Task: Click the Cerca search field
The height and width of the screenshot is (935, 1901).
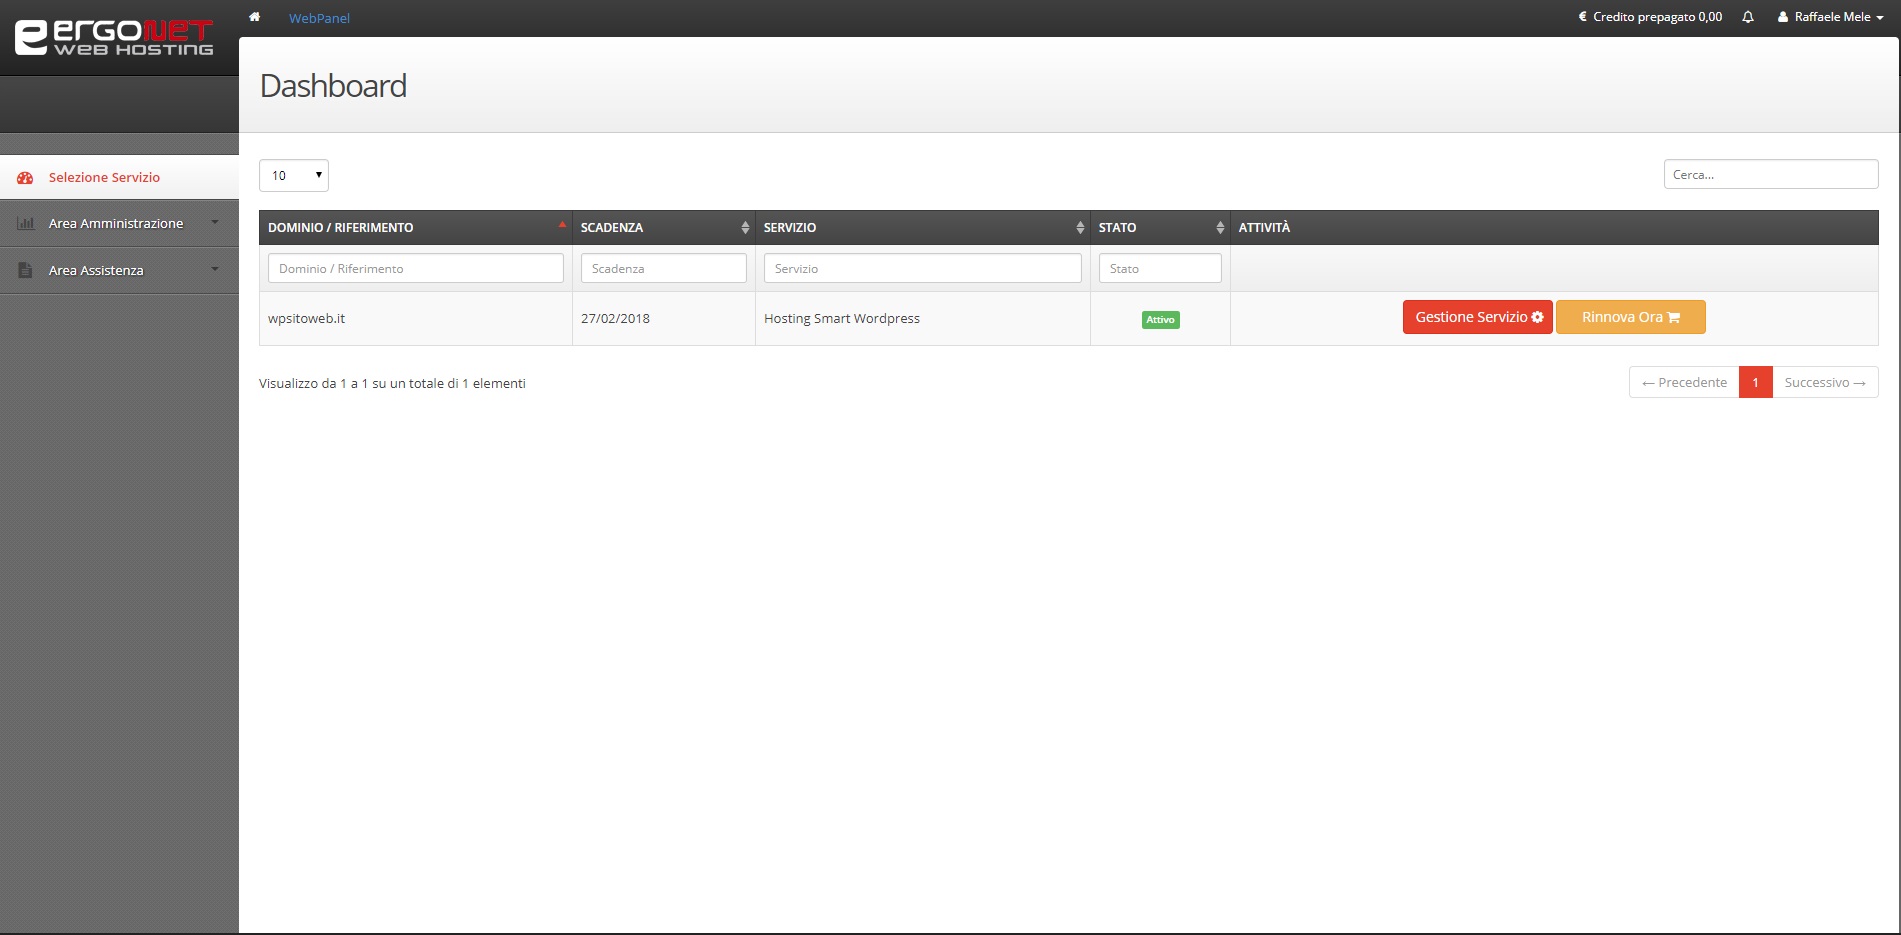Action: tap(1770, 175)
